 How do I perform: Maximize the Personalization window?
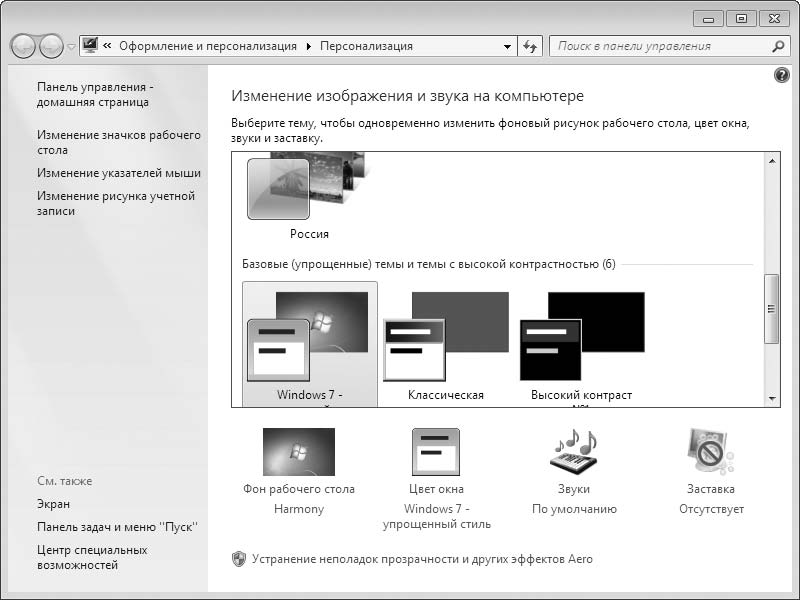pyautogui.click(x=741, y=19)
